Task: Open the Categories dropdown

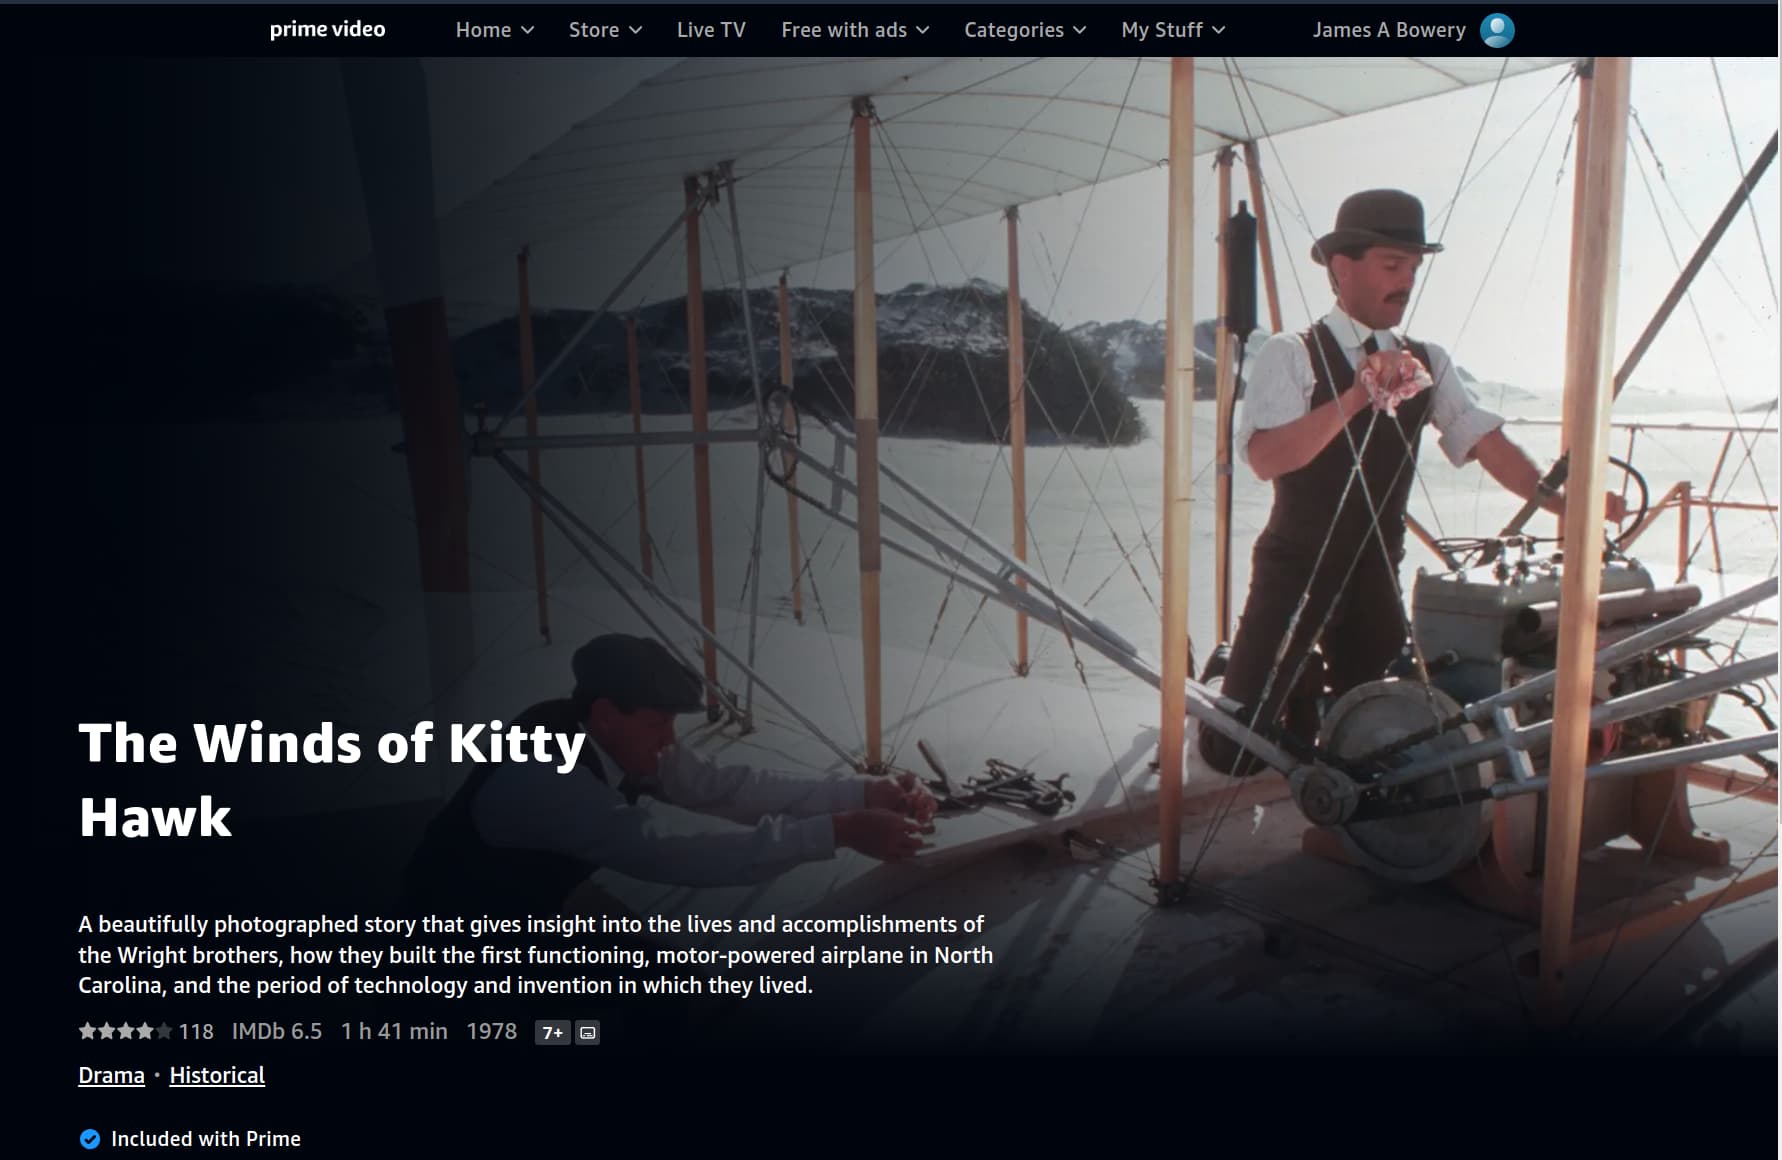Action: point(1025,30)
